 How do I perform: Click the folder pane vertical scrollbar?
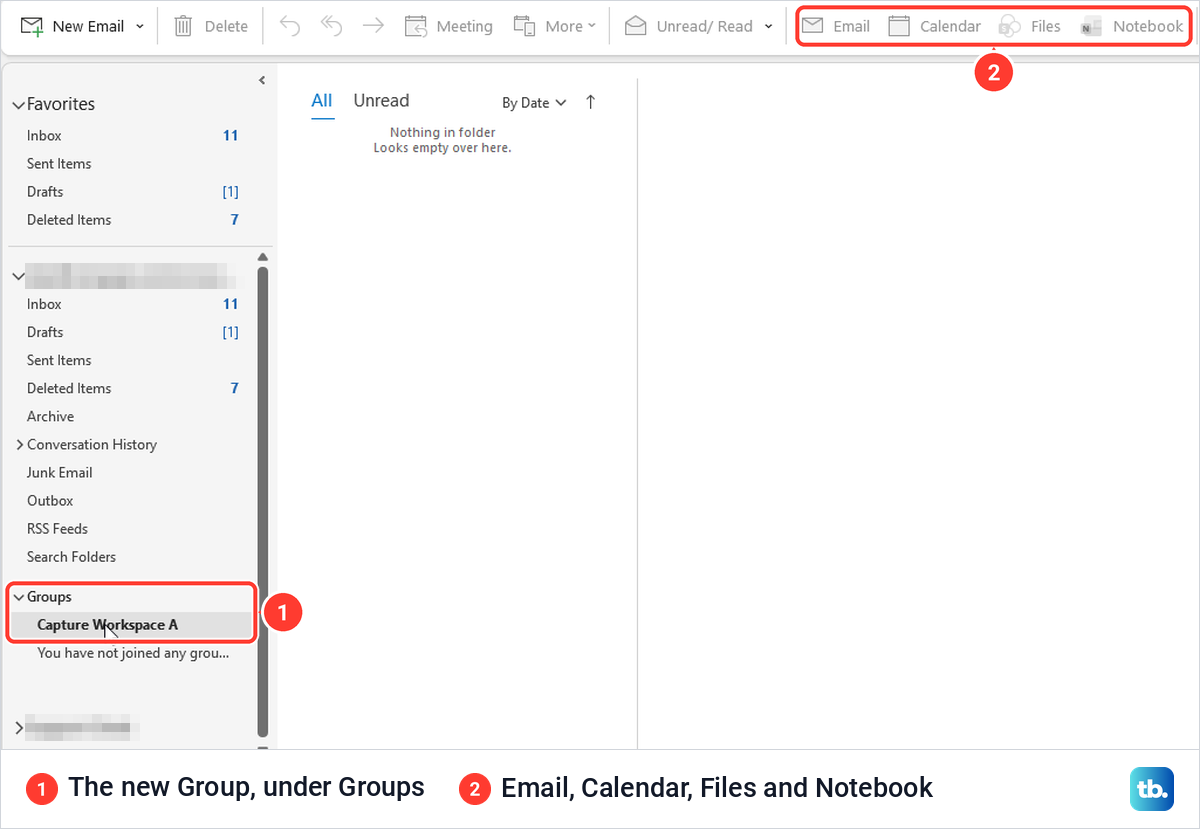pos(263,500)
